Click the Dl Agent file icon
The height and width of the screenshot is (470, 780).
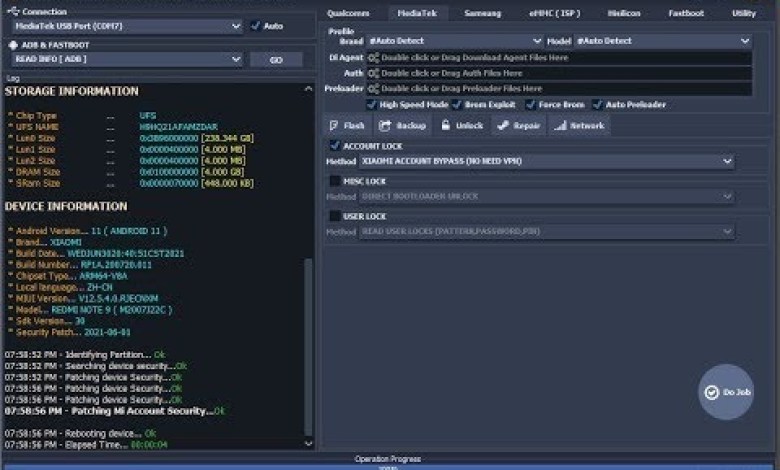(373, 58)
